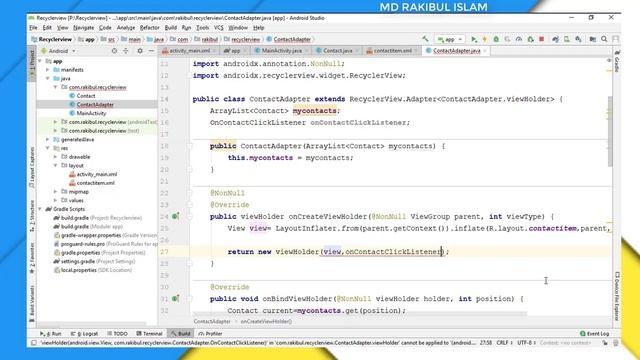Open the TODO tool window

point(118,333)
